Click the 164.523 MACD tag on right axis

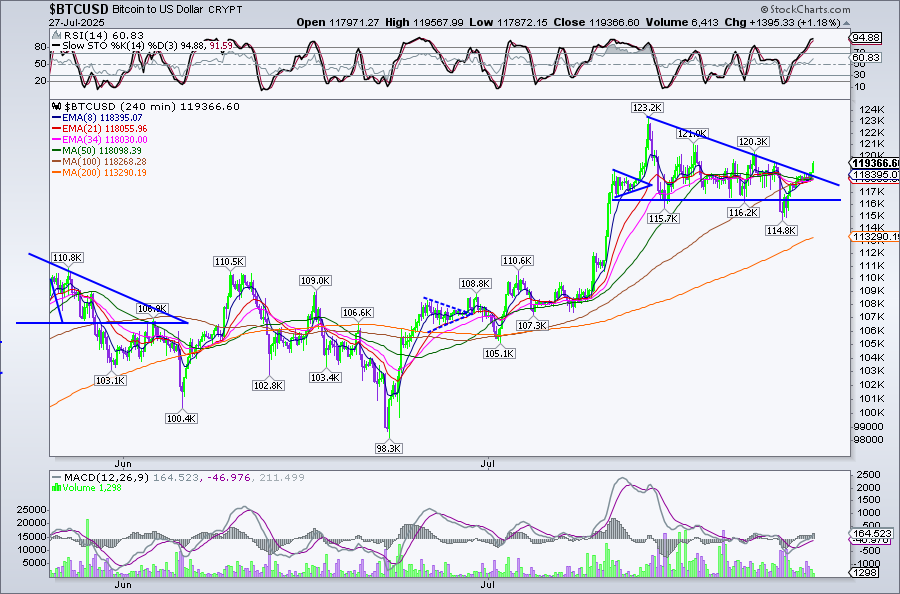(x=871, y=534)
